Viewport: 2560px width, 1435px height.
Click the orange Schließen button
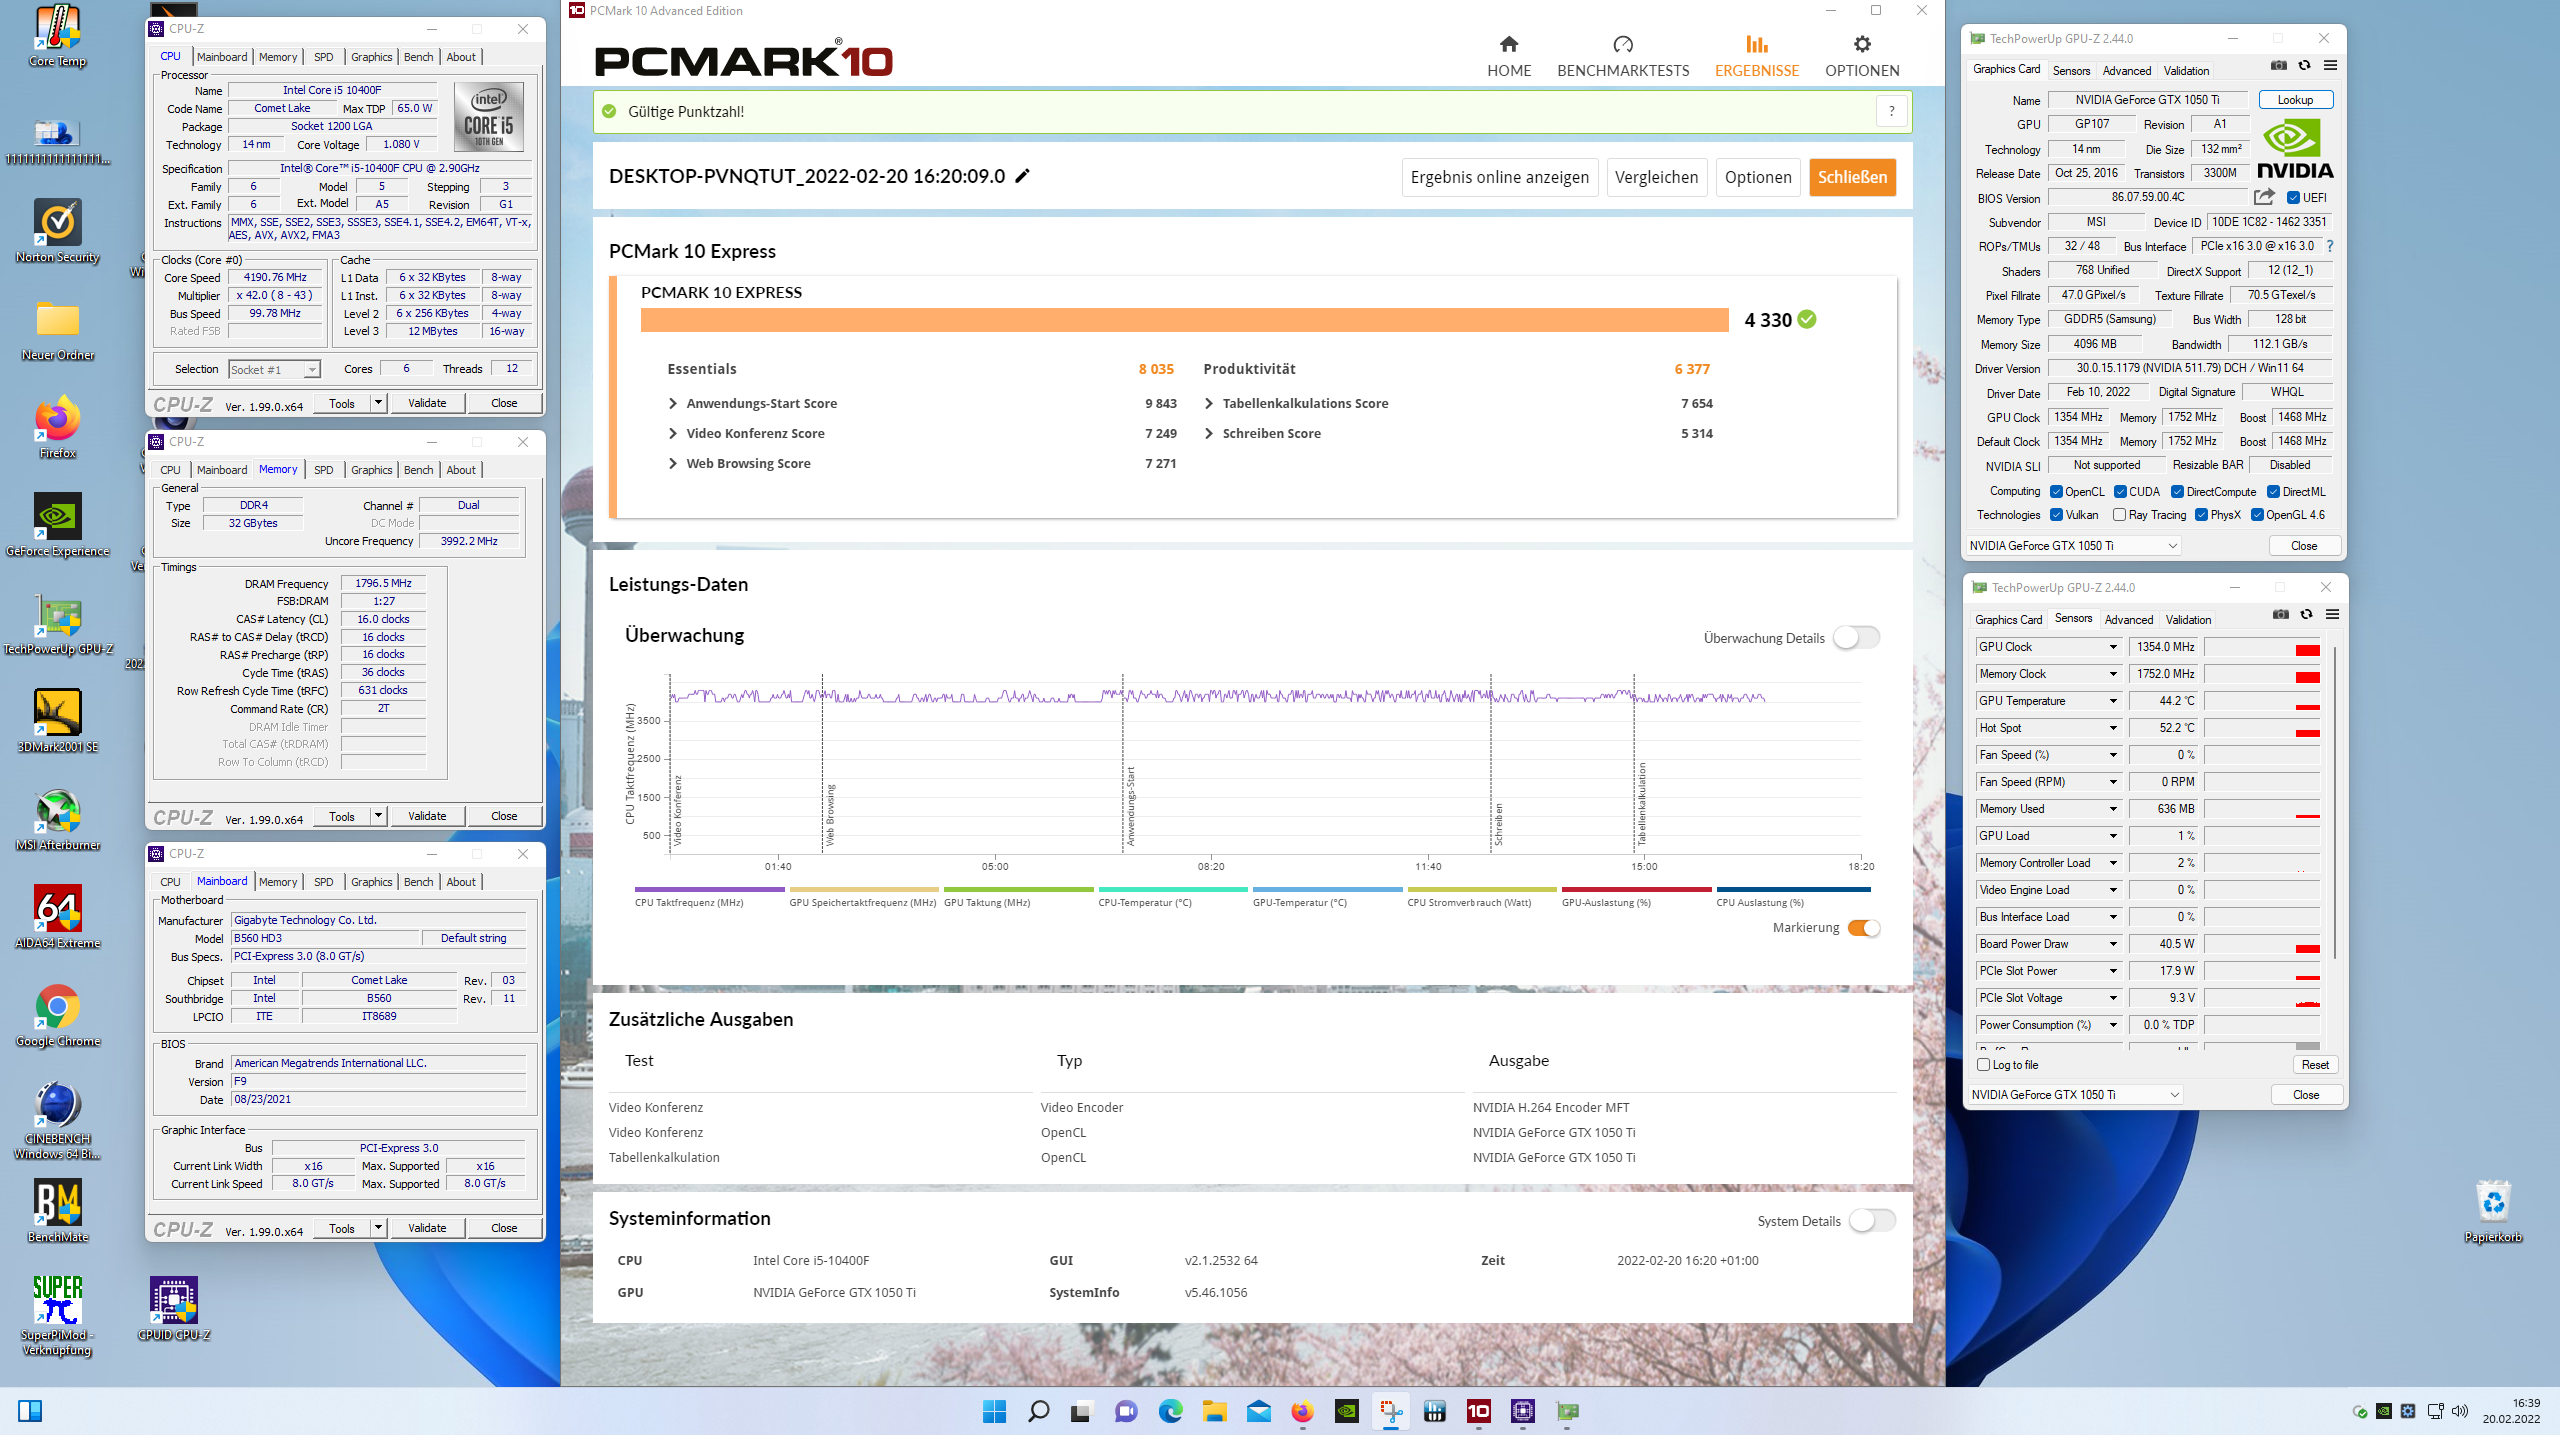[1852, 177]
